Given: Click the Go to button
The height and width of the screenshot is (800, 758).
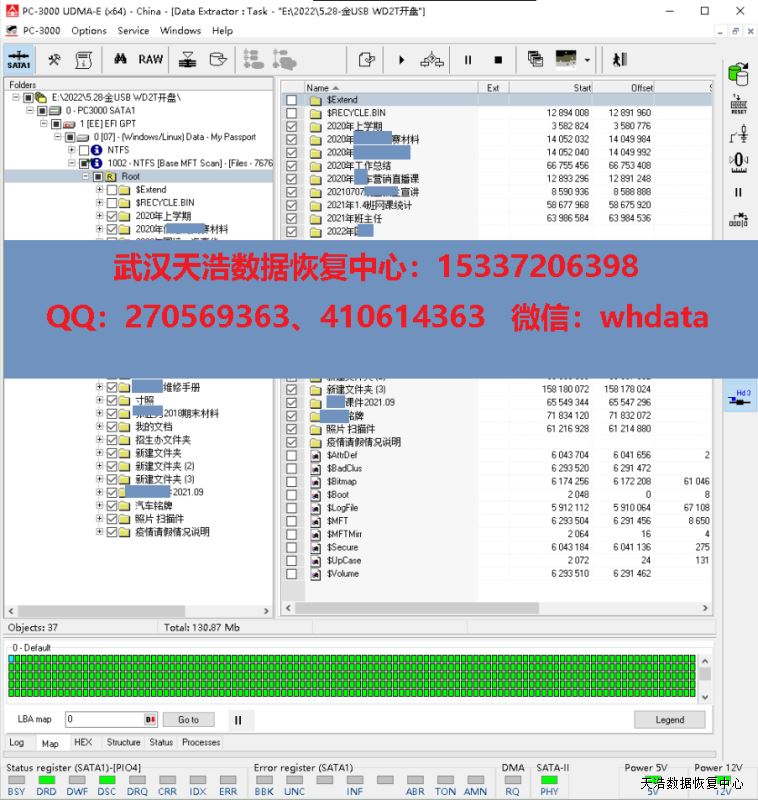Looking at the screenshot, I should tap(188, 719).
